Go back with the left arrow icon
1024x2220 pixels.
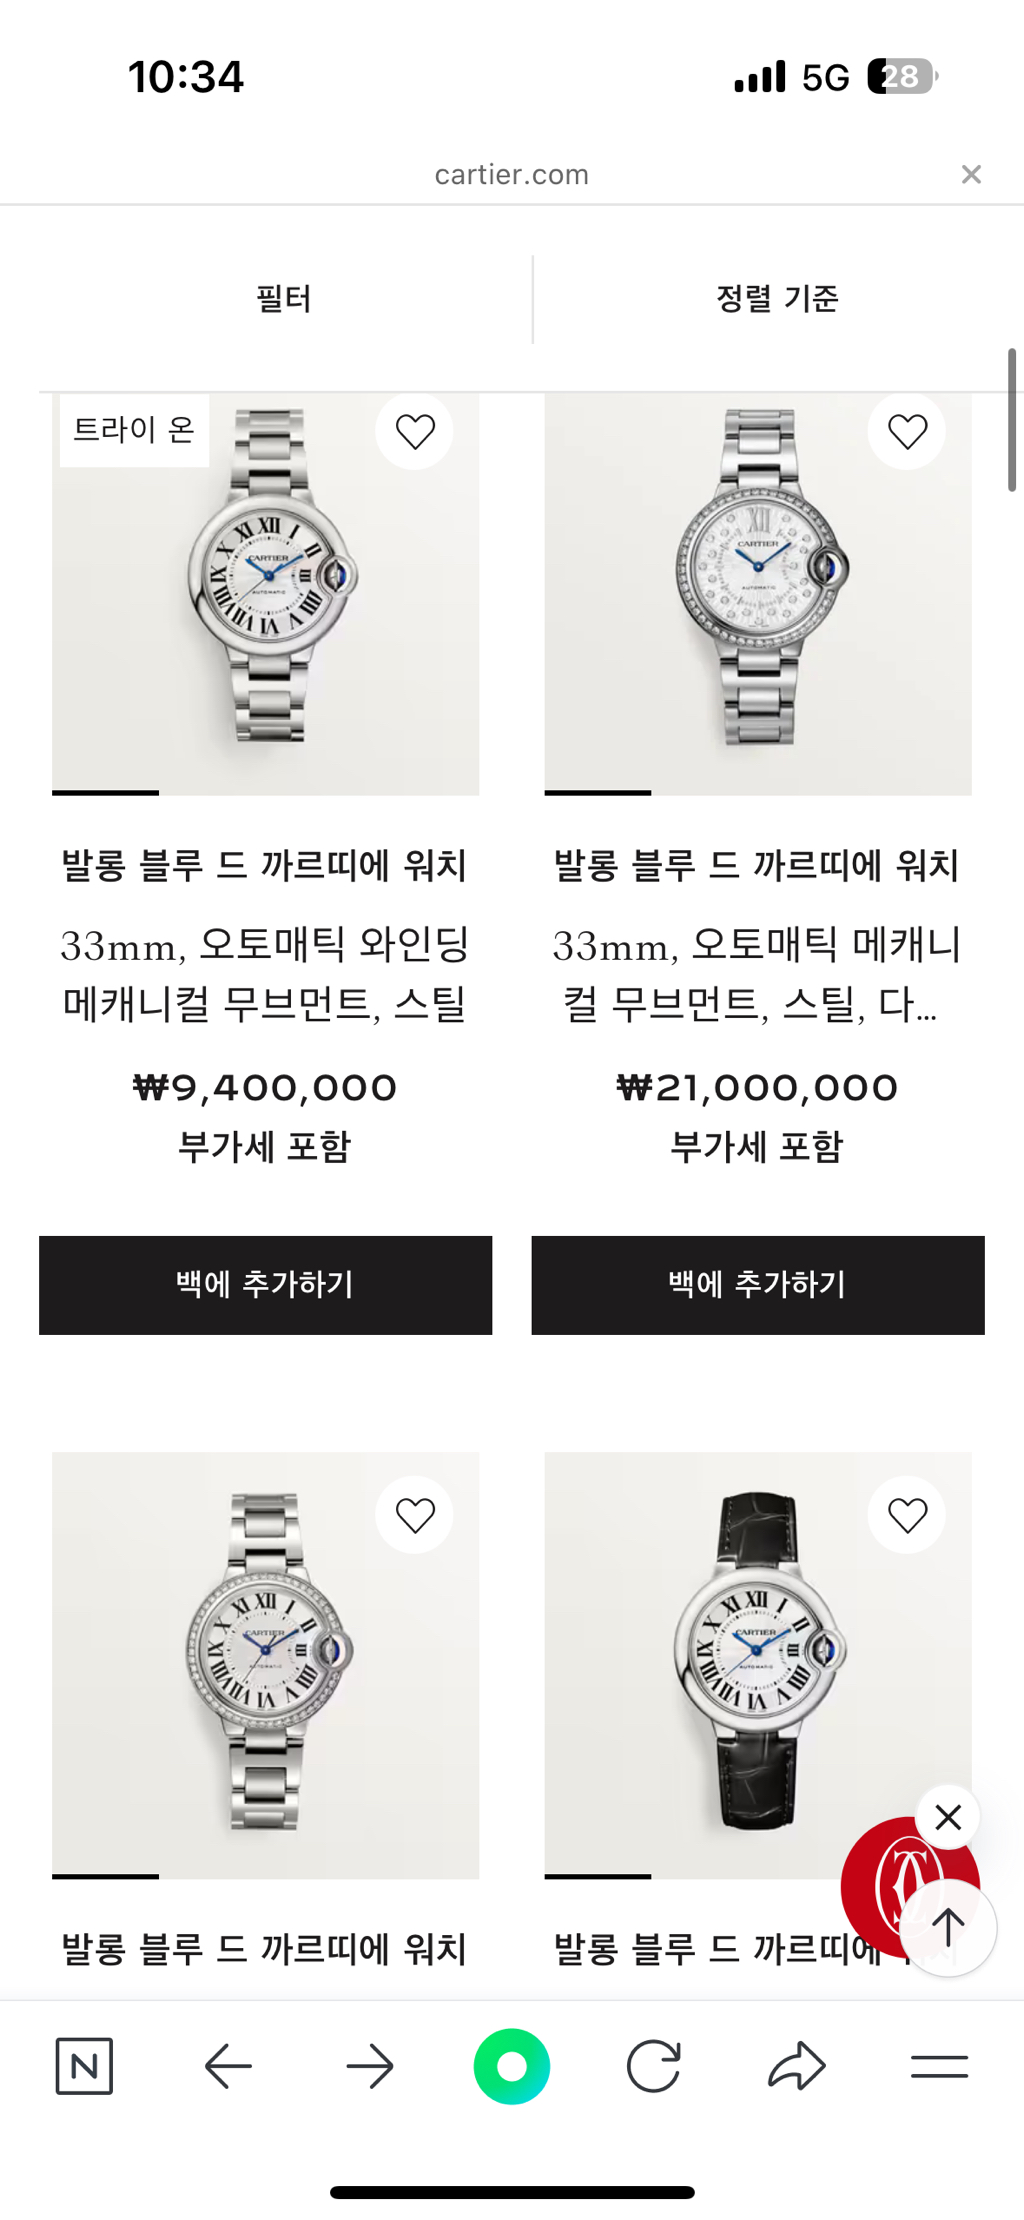coord(228,2066)
